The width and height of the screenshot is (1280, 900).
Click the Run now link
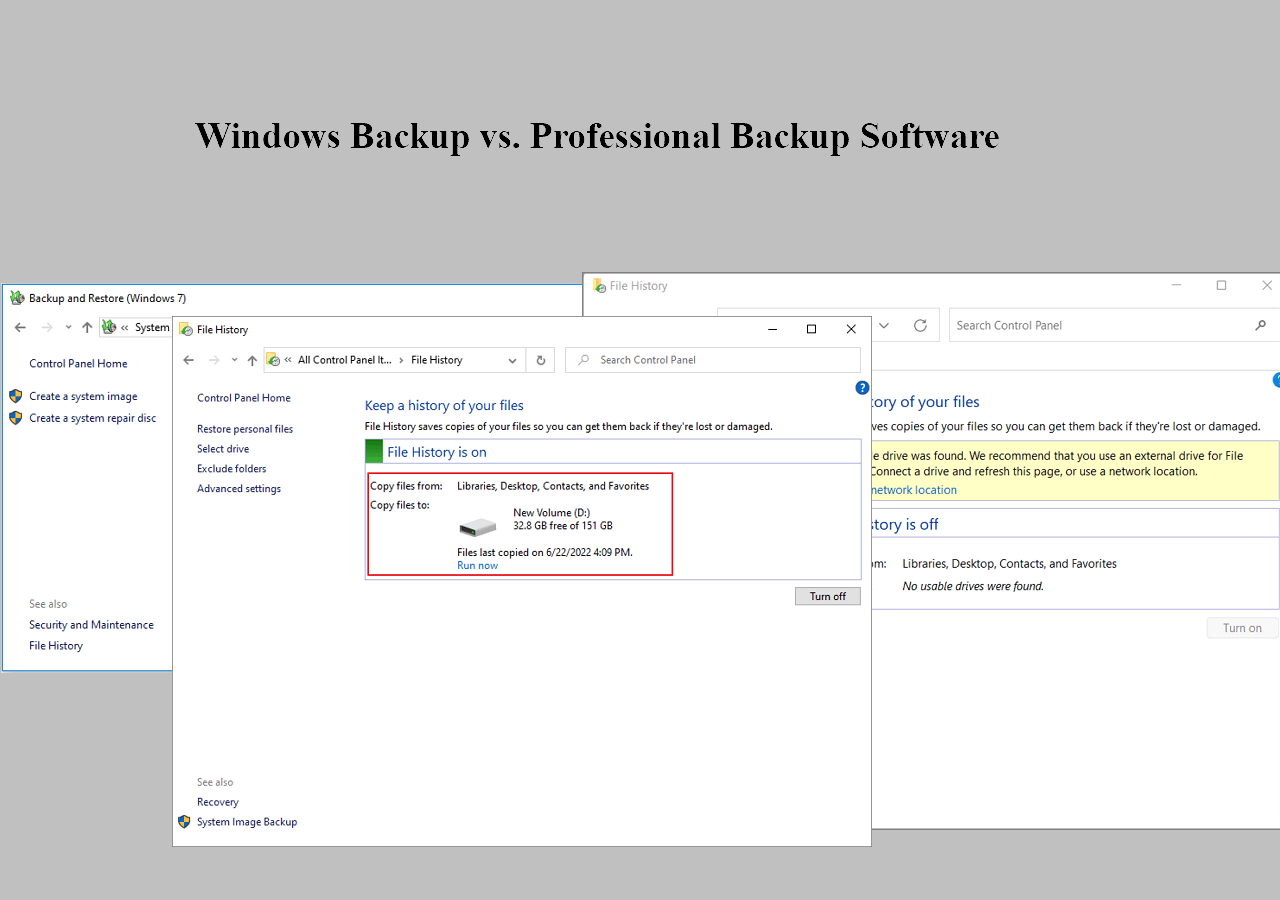(477, 566)
